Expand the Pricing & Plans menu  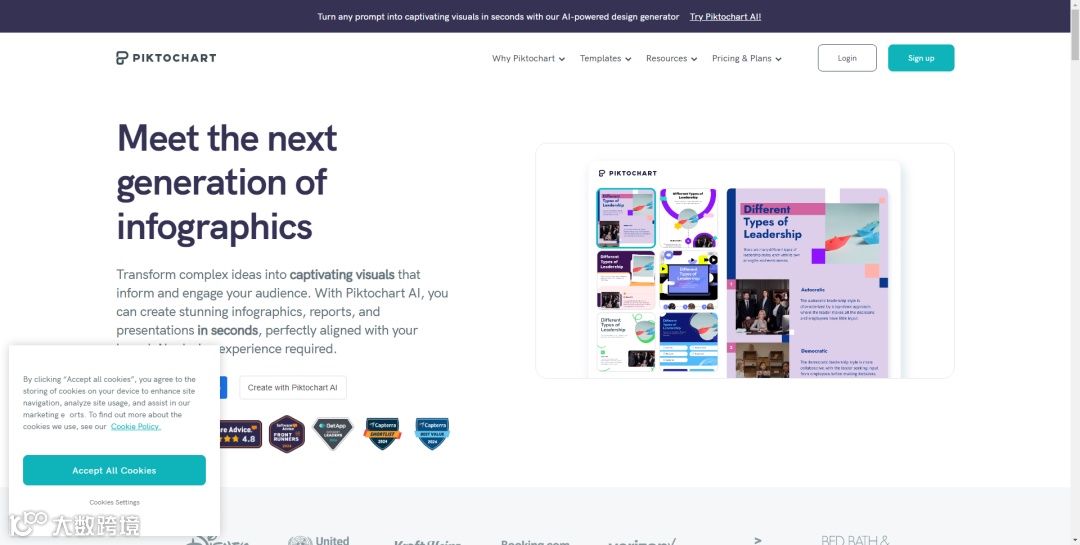(x=747, y=59)
